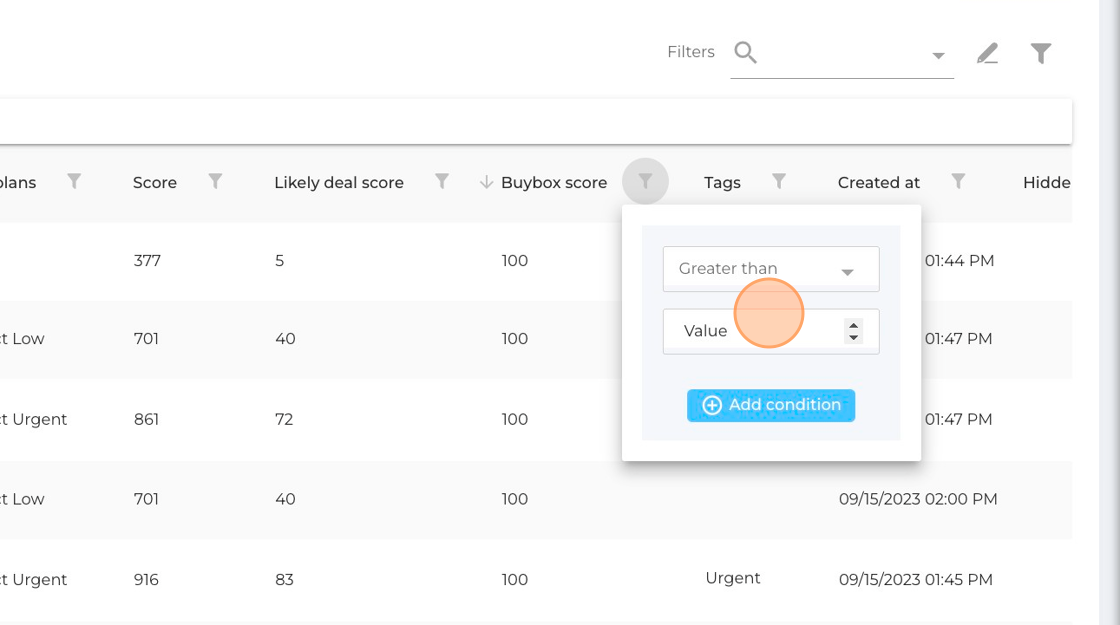Select score cell 861
This screenshot has height=625, width=1120.
(146, 419)
